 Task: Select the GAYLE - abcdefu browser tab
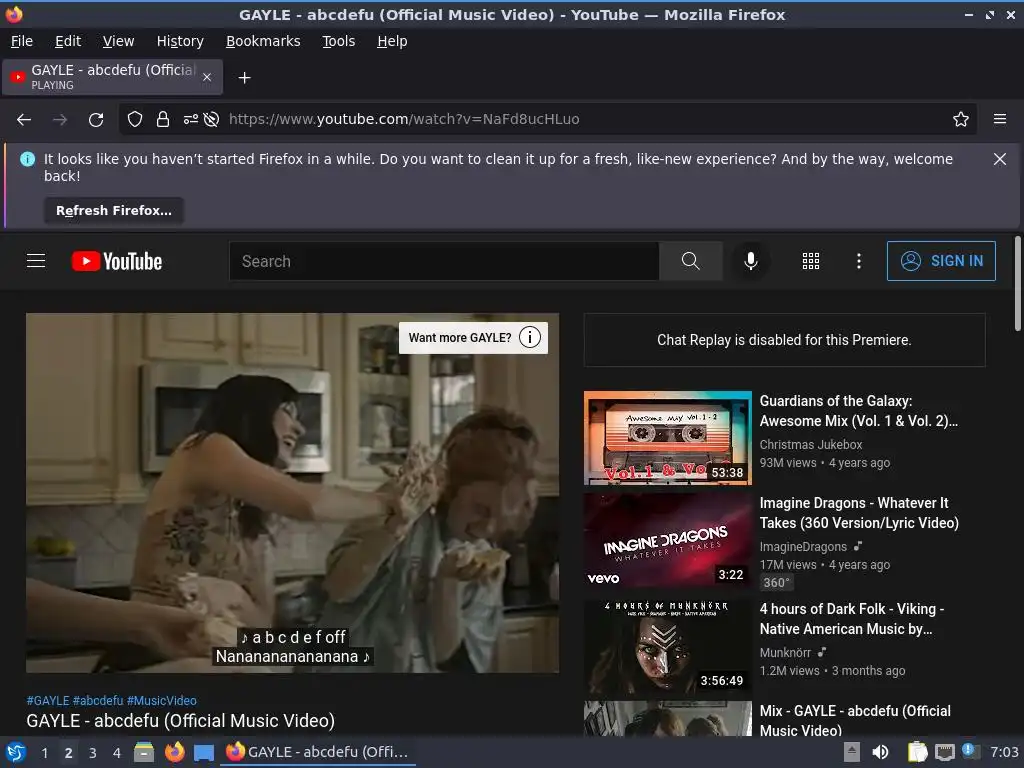click(x=112, y=77)
